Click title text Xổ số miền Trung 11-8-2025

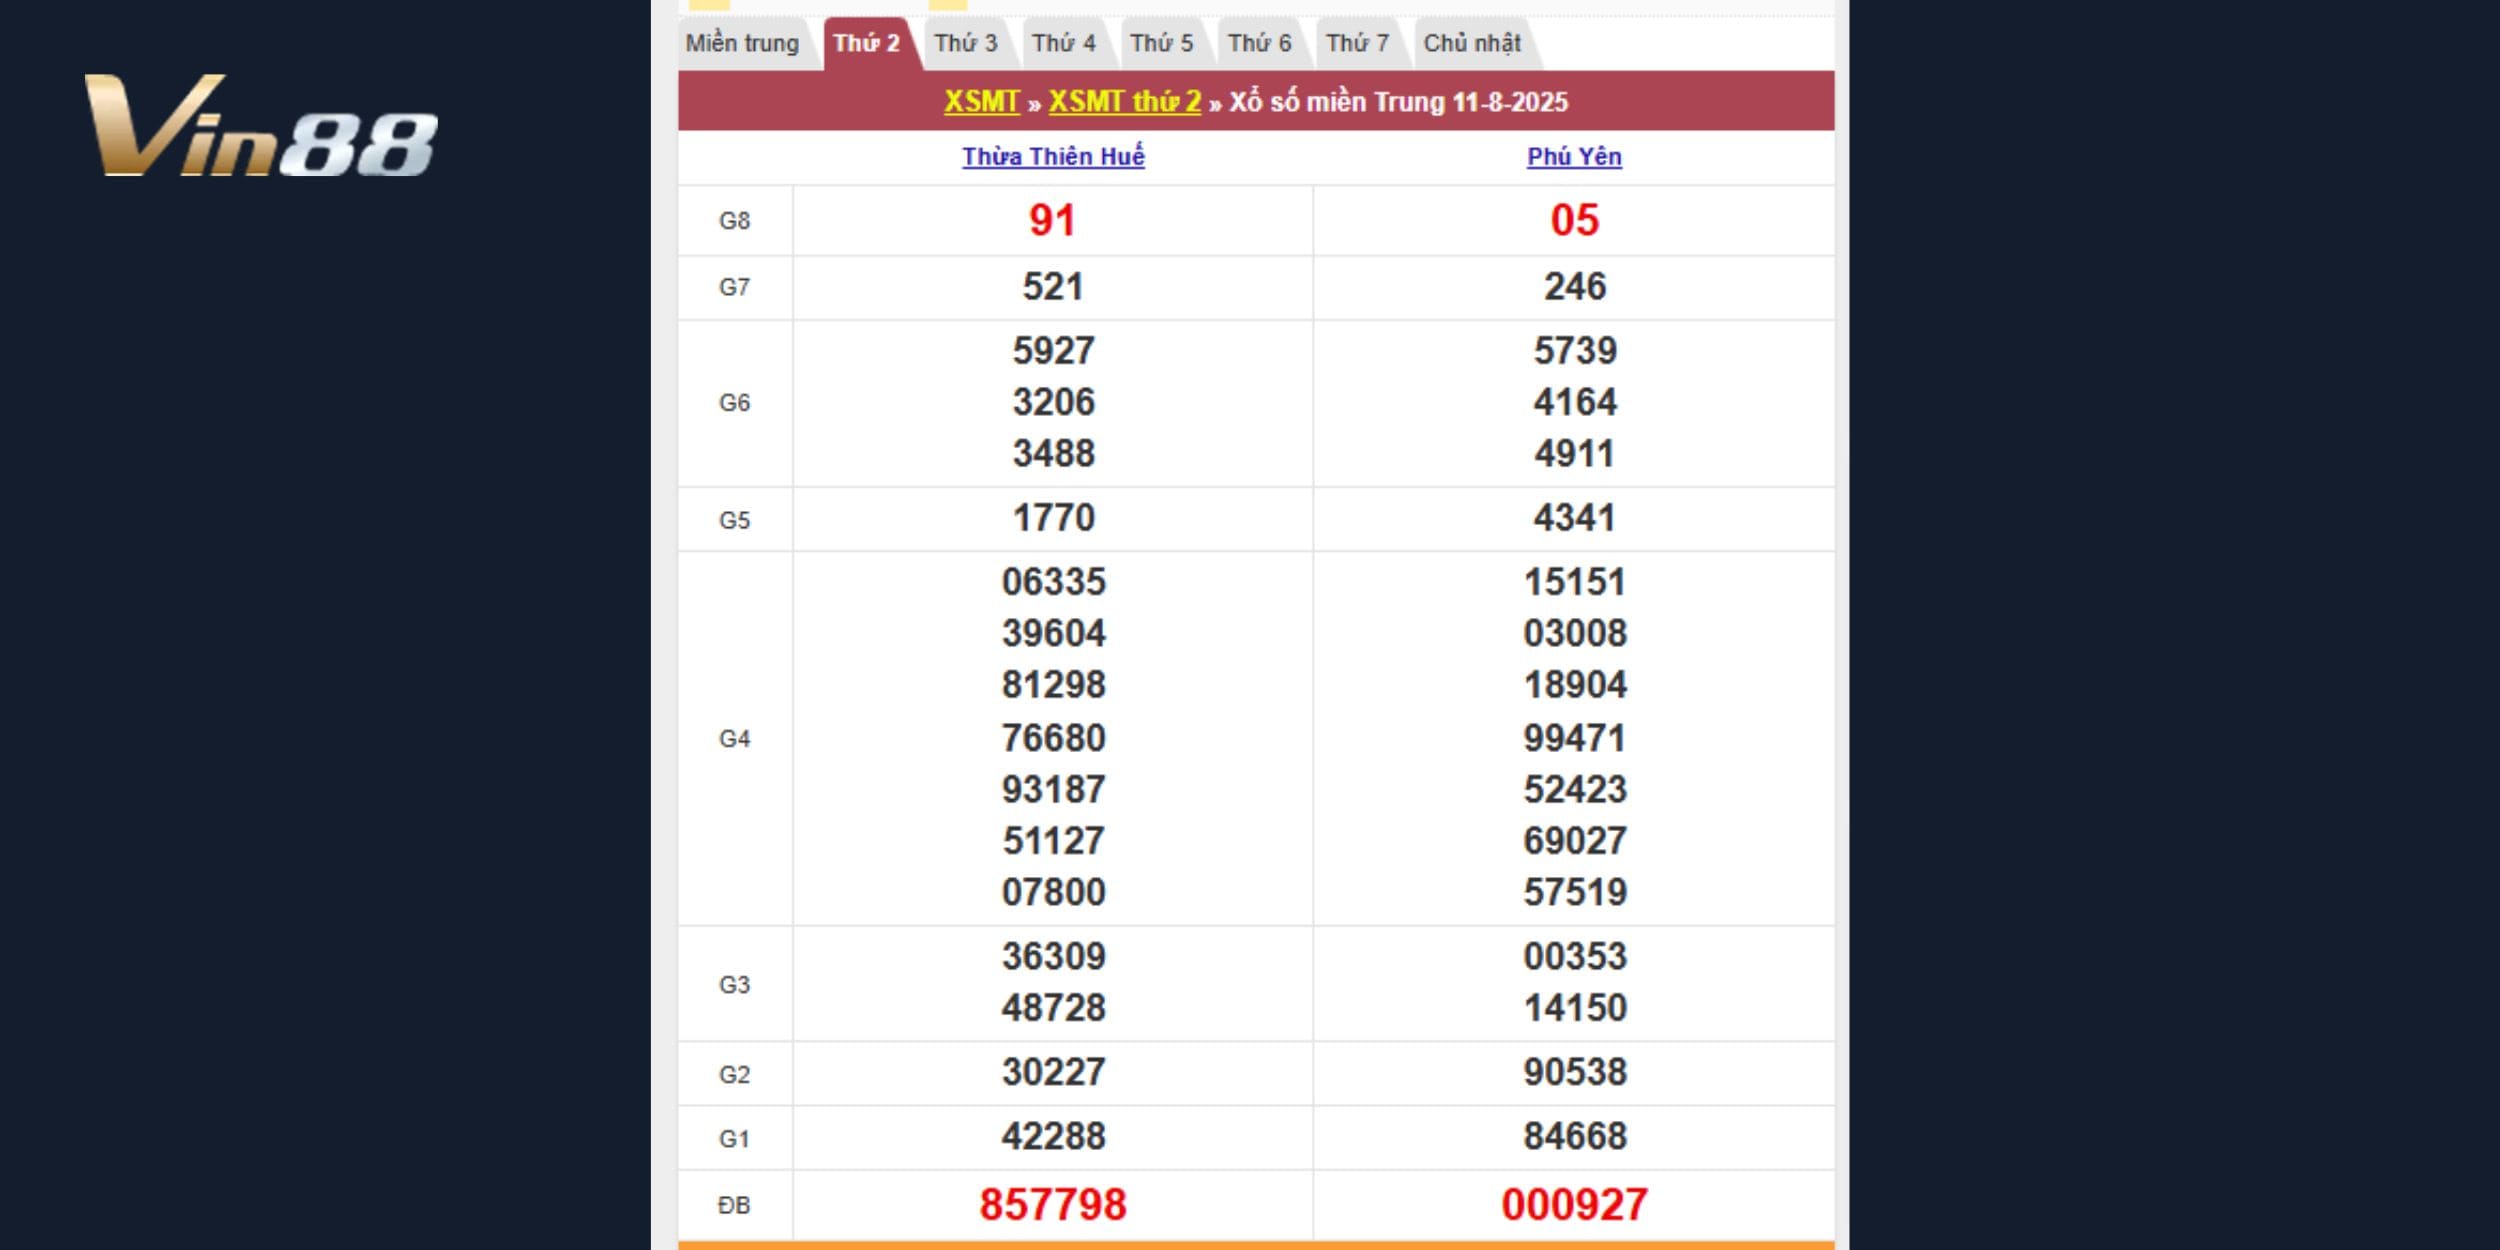pyautogui.click(x=1398, y=102)
